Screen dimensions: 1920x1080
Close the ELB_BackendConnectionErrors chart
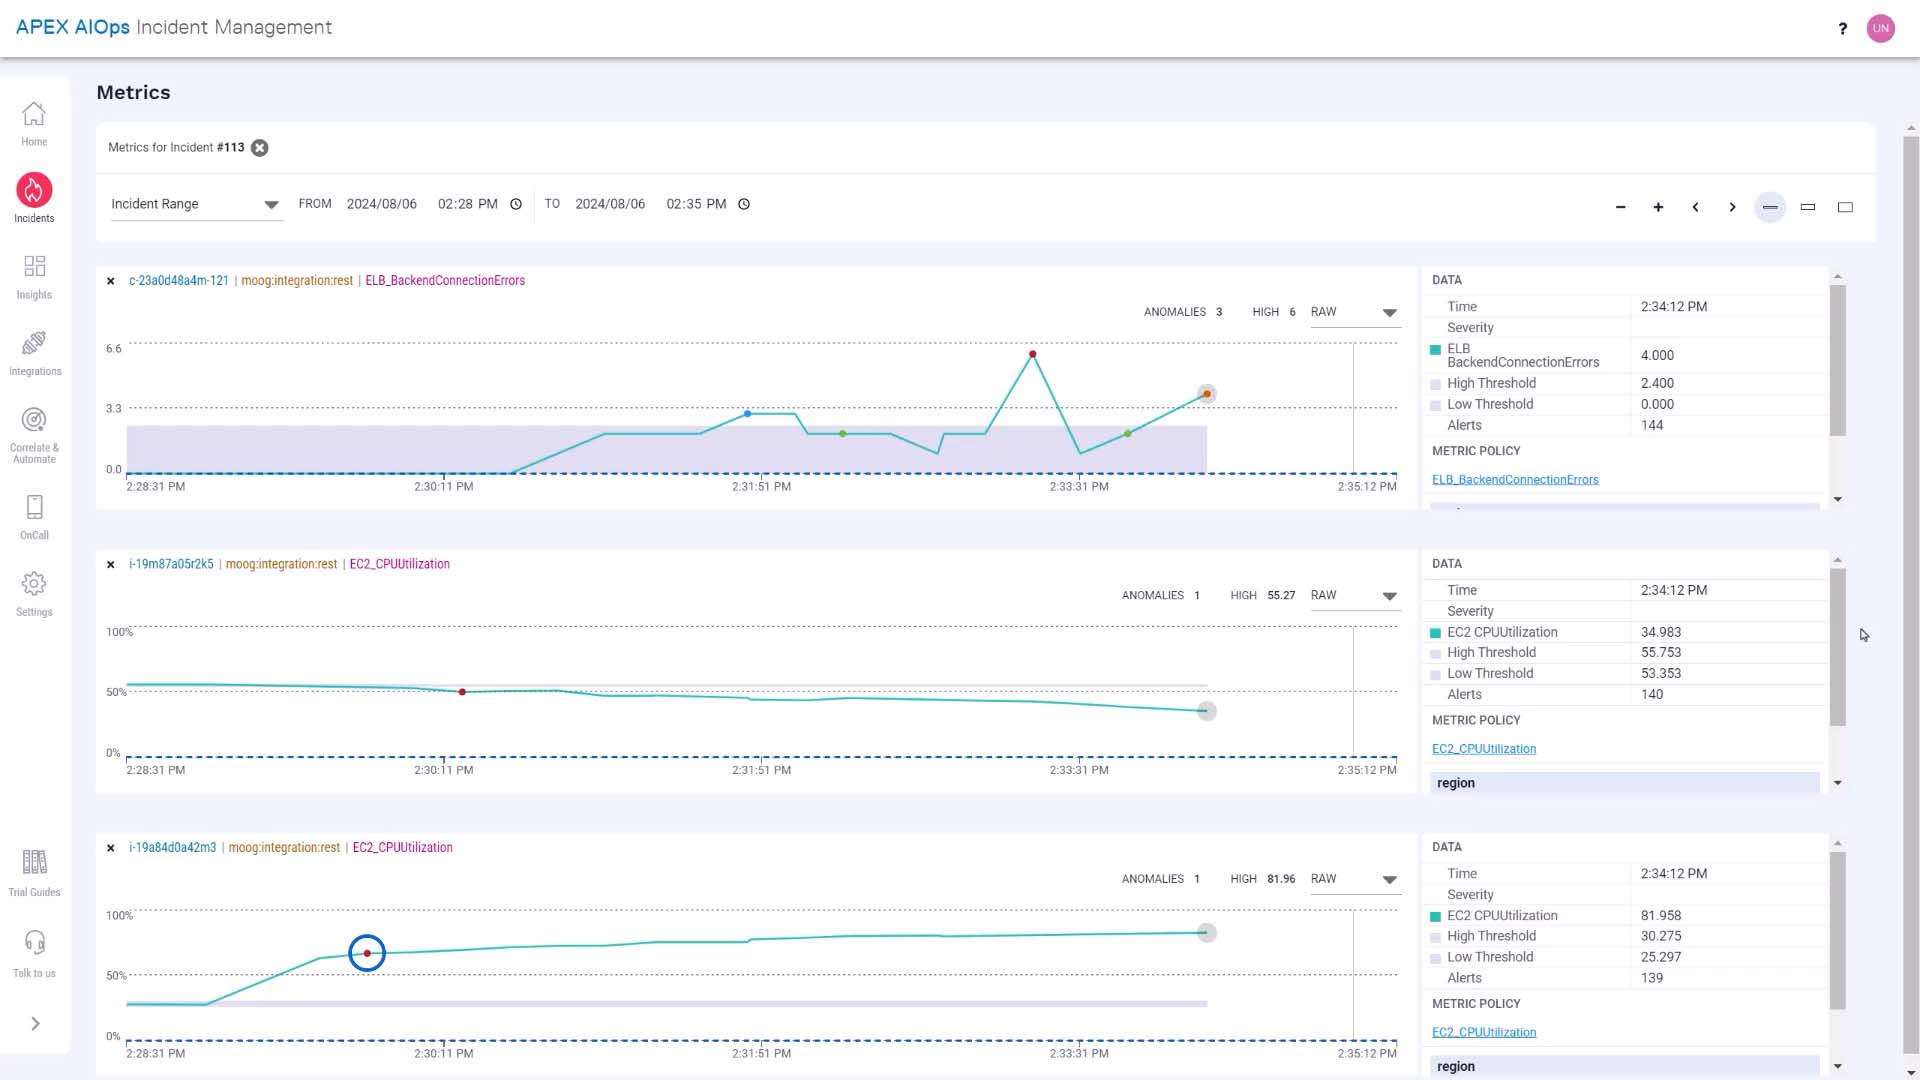111,281
